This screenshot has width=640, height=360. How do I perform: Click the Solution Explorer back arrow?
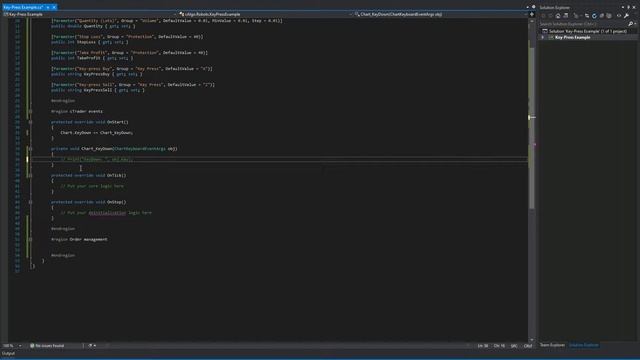pos(543,16)
